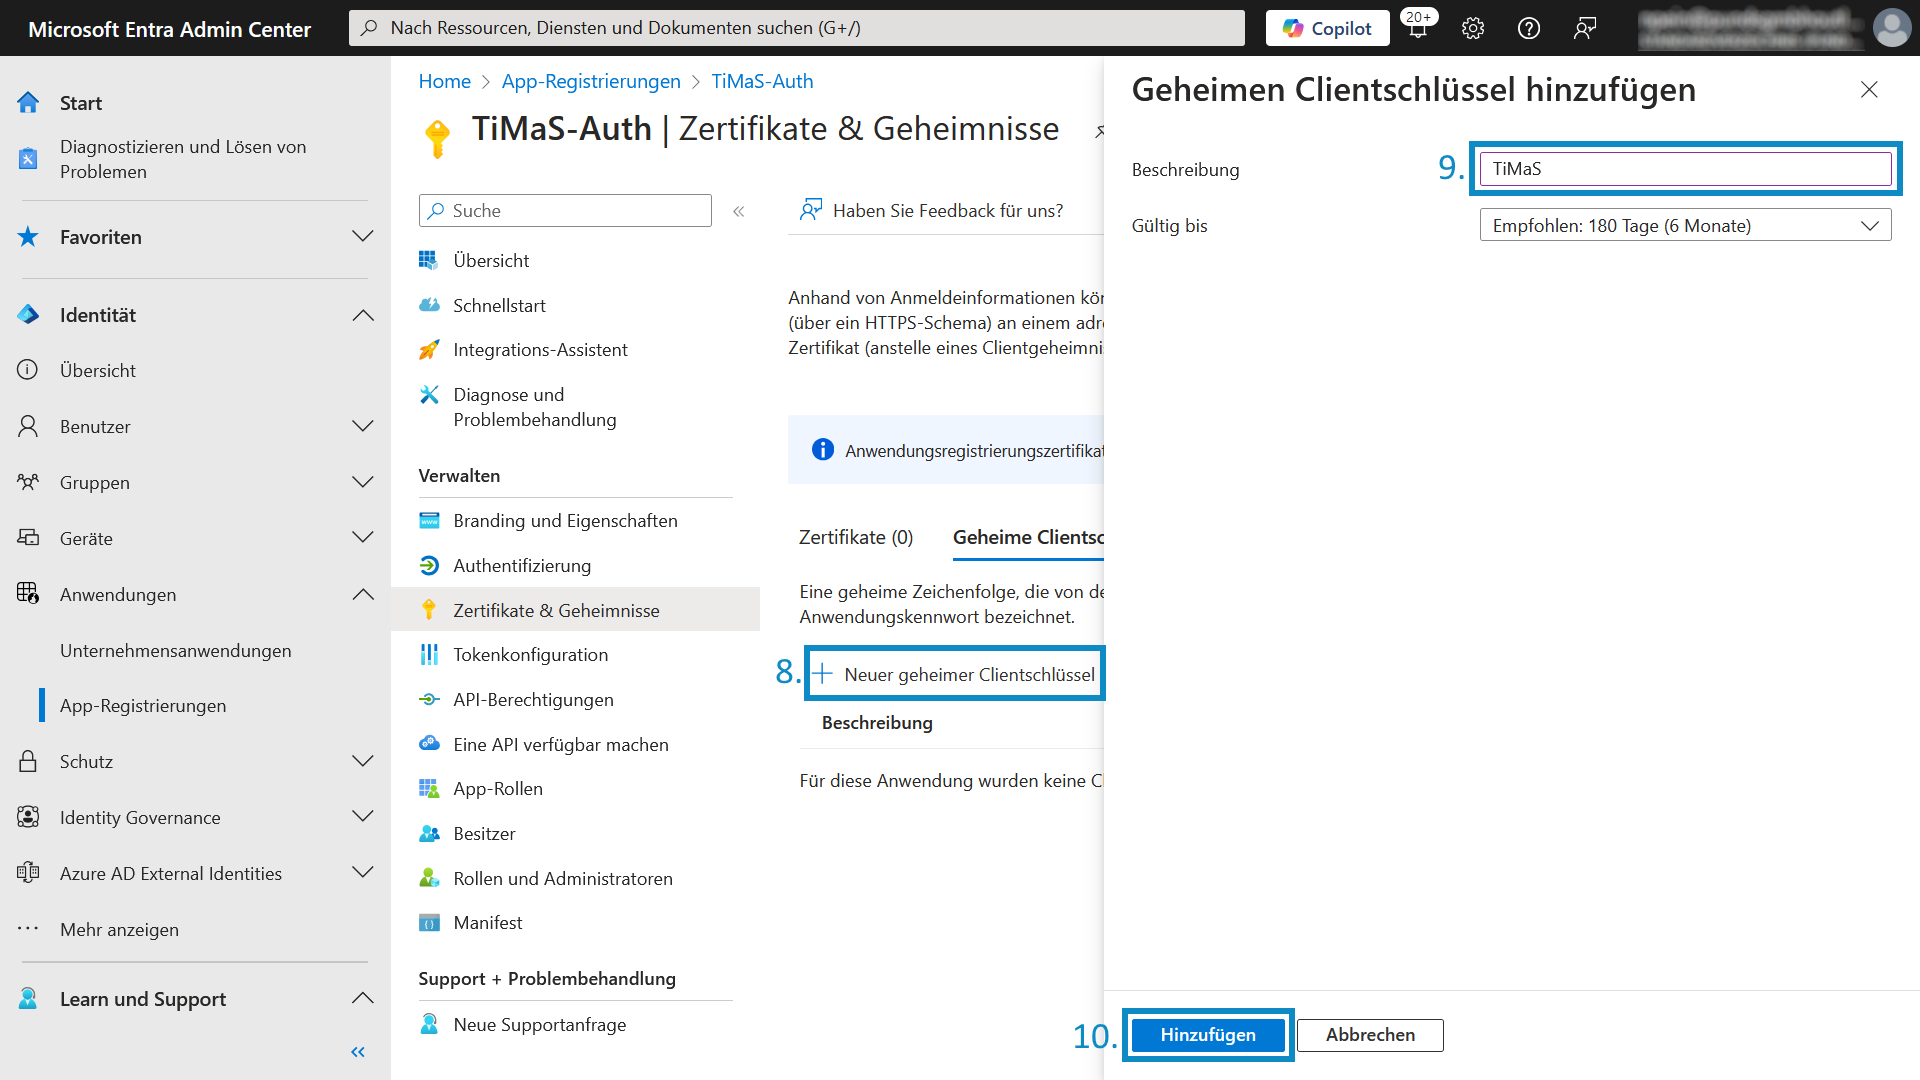The height and width of the screenshot is (1080, 1920).
Task: Click the Schutz lock icon
Action: pyautogui.click(x=28, y=762)
